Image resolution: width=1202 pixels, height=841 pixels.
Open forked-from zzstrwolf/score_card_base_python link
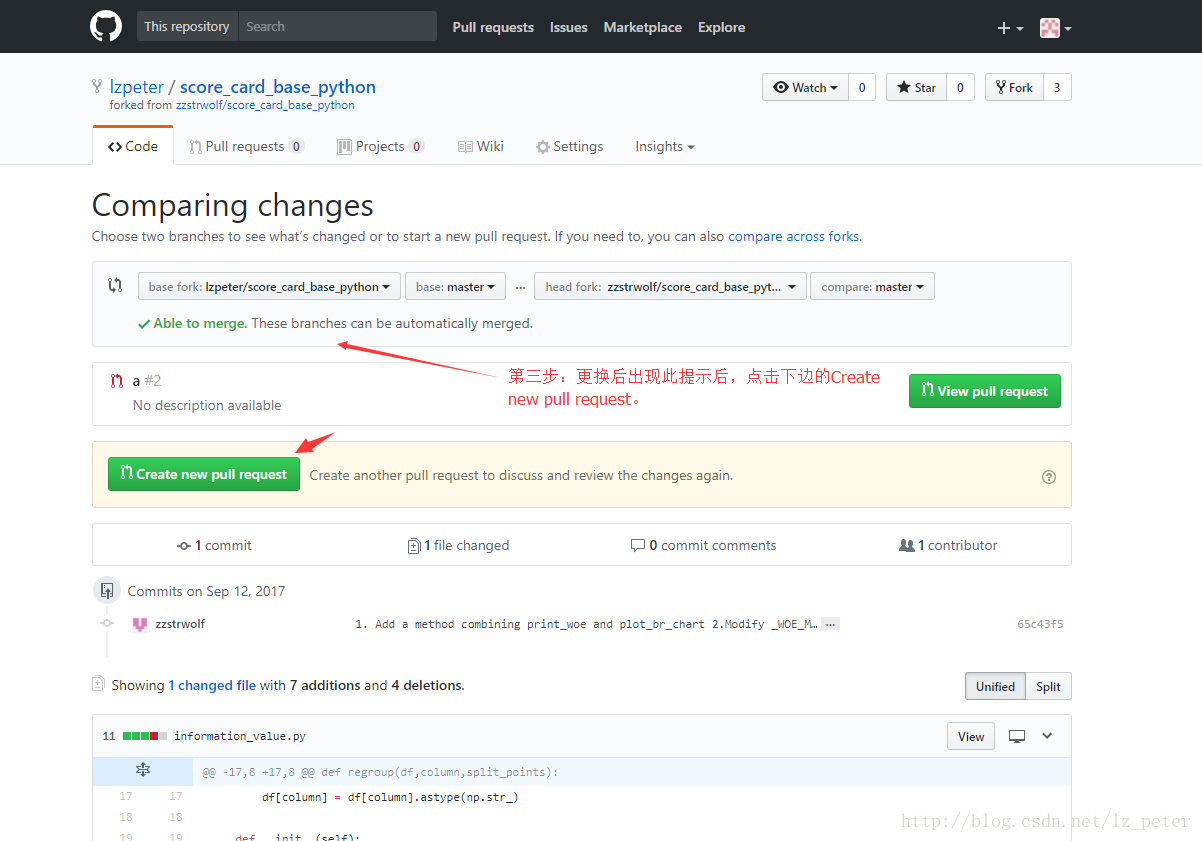pos(265,105)
